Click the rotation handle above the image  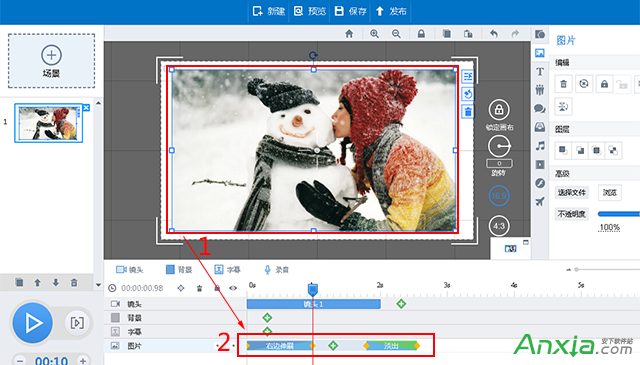pos(313,55)
